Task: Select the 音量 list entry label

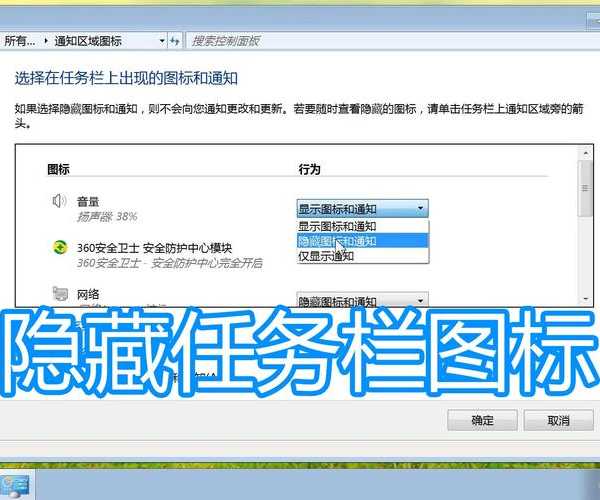Action: (89, 201)
